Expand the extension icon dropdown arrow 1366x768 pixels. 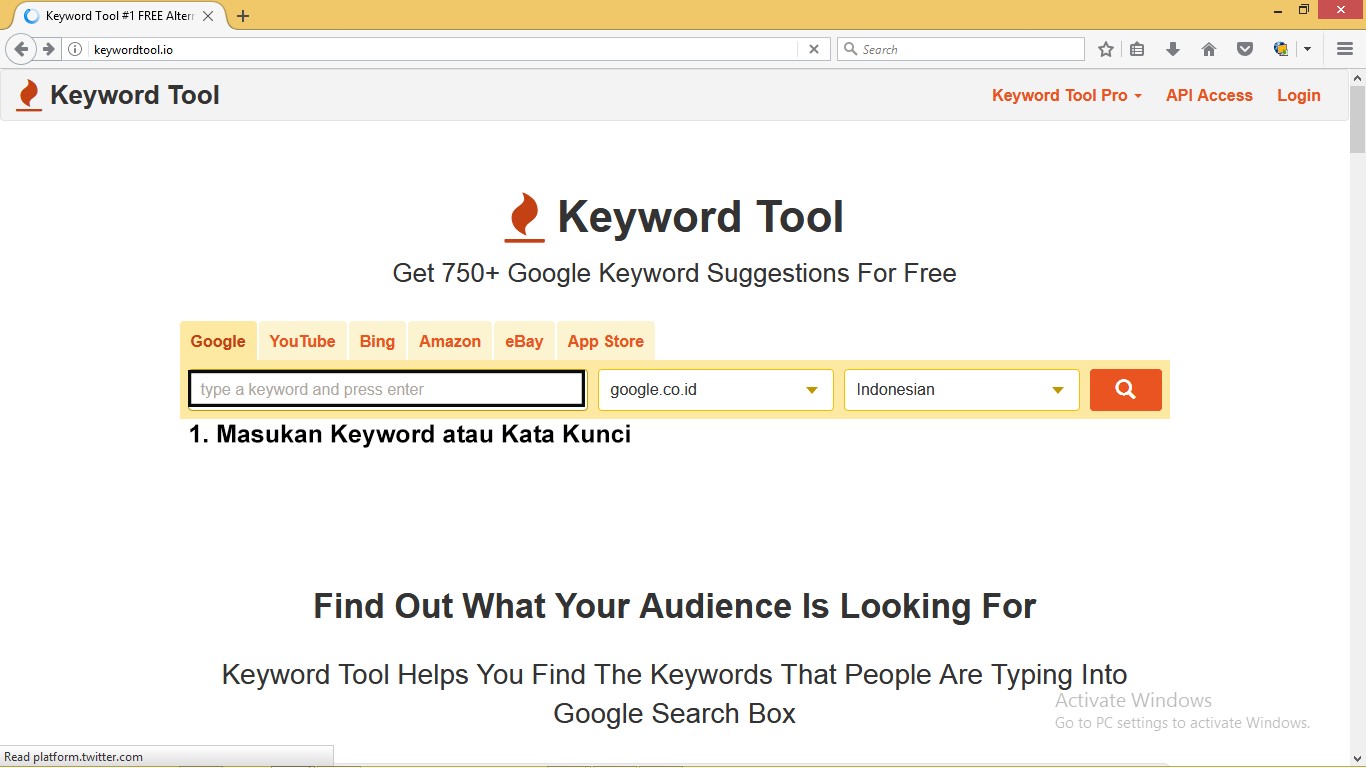tap(1307, 49)
